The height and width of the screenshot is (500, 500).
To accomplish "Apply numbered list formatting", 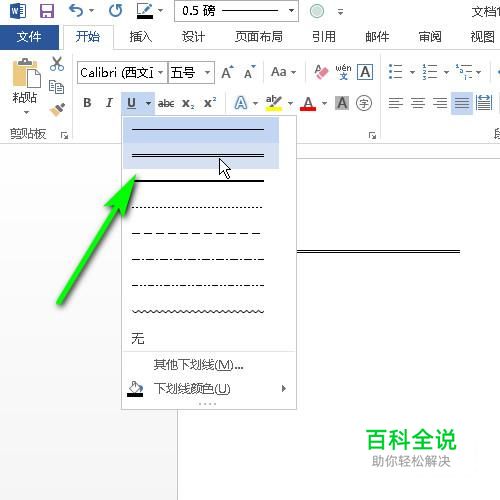I will pyautogui.click(x=430, y=72).
